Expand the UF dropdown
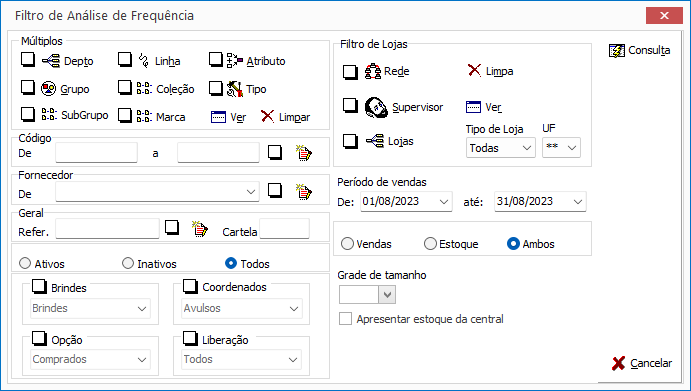The image size is (691, 391). point(561,148)
